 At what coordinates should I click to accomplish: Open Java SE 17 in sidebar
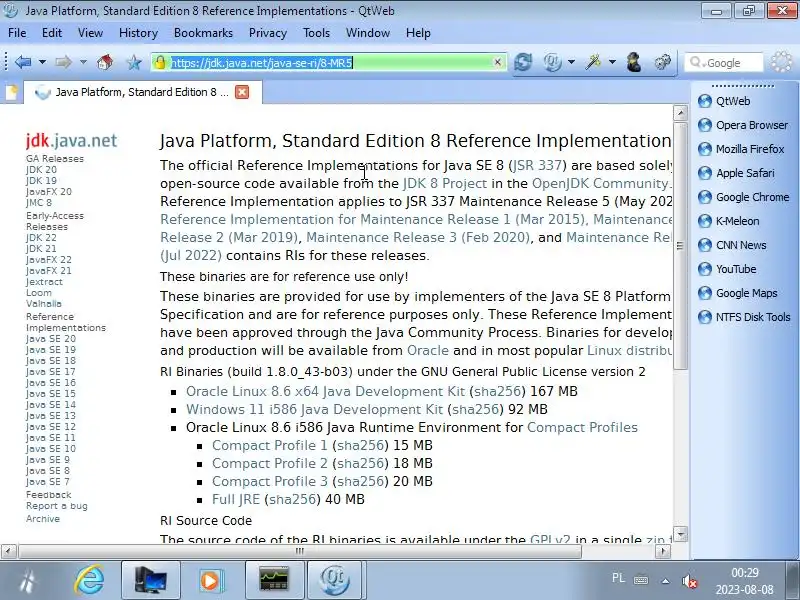pyautogui.click(x=51, y=372)
